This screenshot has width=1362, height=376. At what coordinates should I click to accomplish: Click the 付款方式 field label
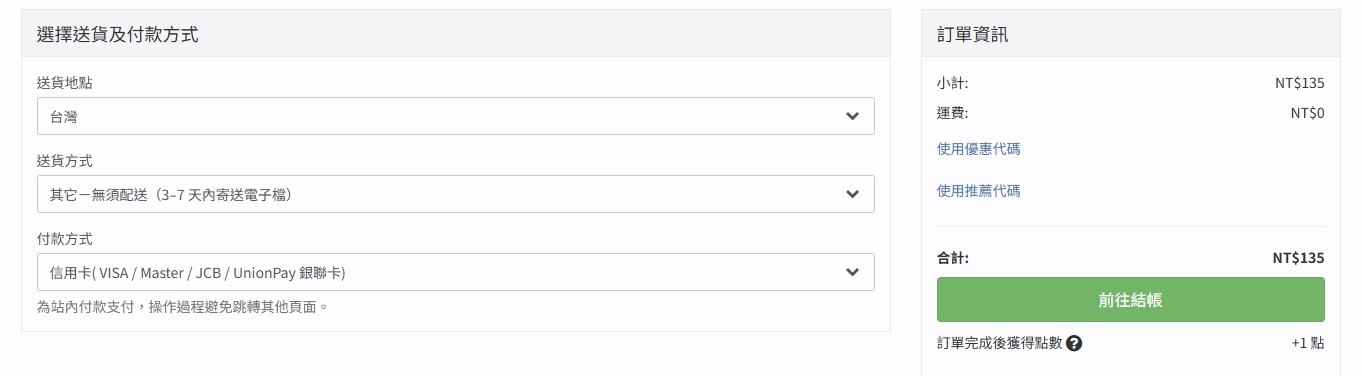[x=64, y=239]
